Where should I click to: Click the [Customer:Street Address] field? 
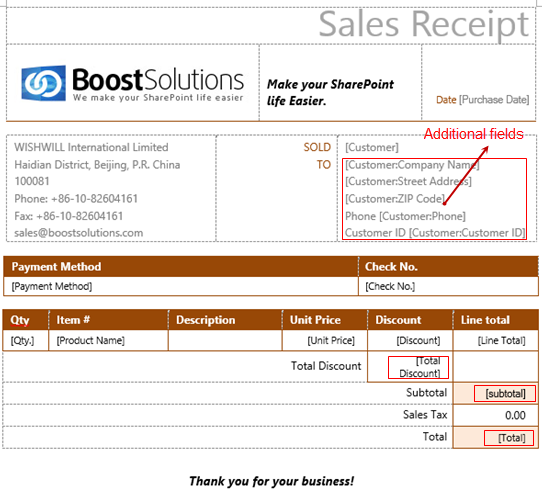408,182
